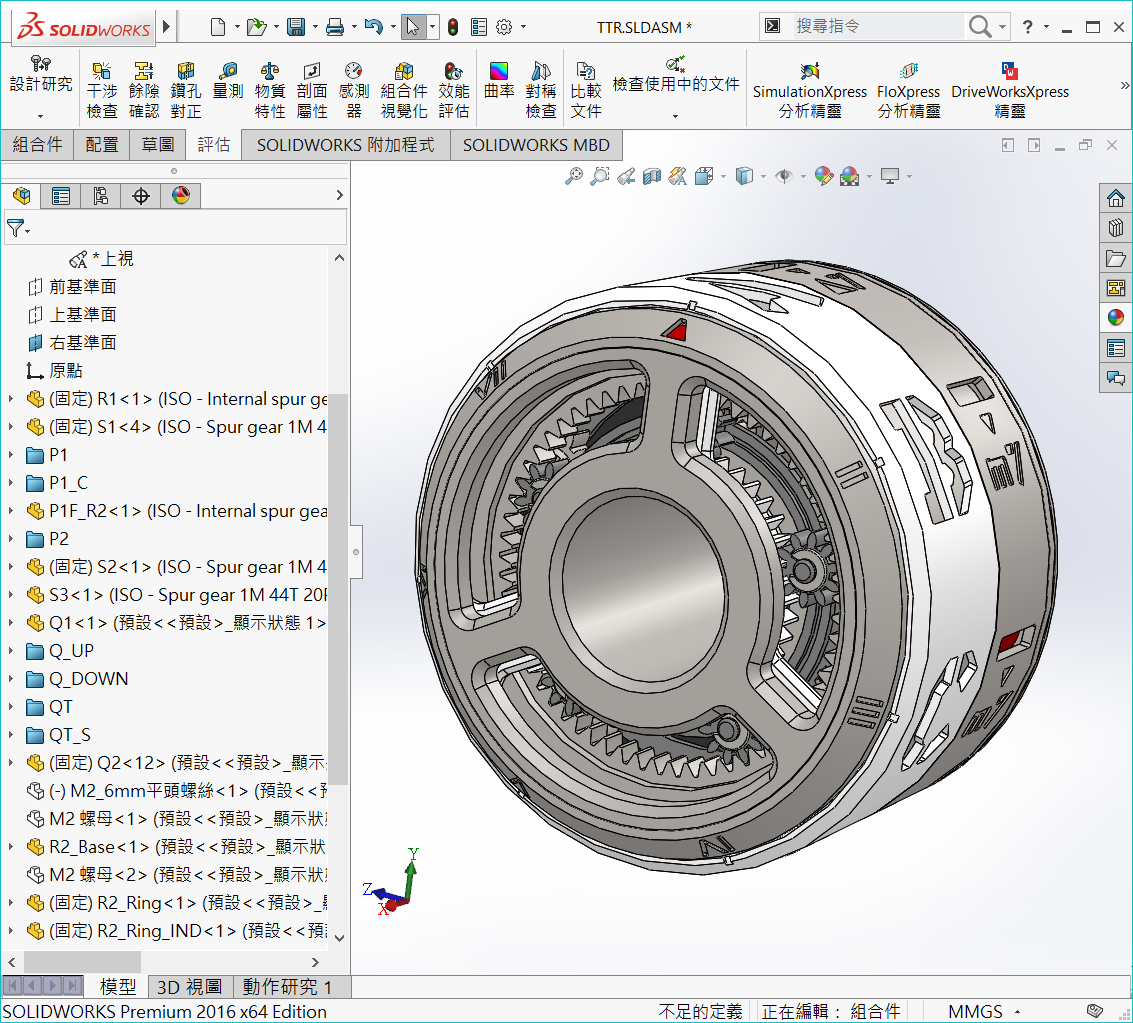The width and height of the screenshot is (1133, 1023).
Task: Expand the Q_DOWN folder node
Action: click(x=12, y=679)
